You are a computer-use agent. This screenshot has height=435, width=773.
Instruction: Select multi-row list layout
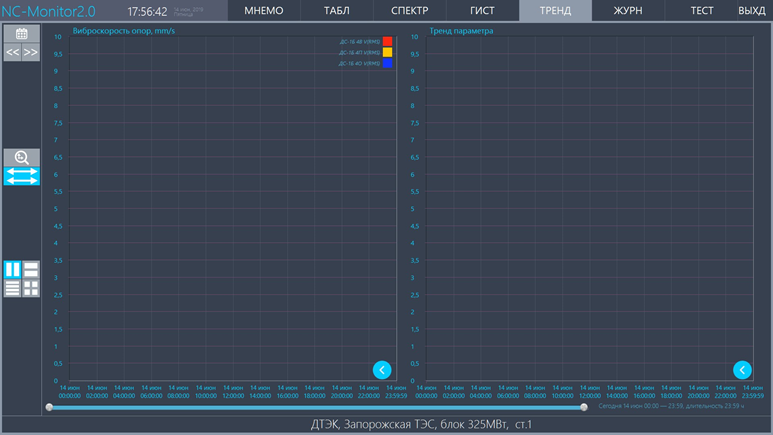coord(13,288)
